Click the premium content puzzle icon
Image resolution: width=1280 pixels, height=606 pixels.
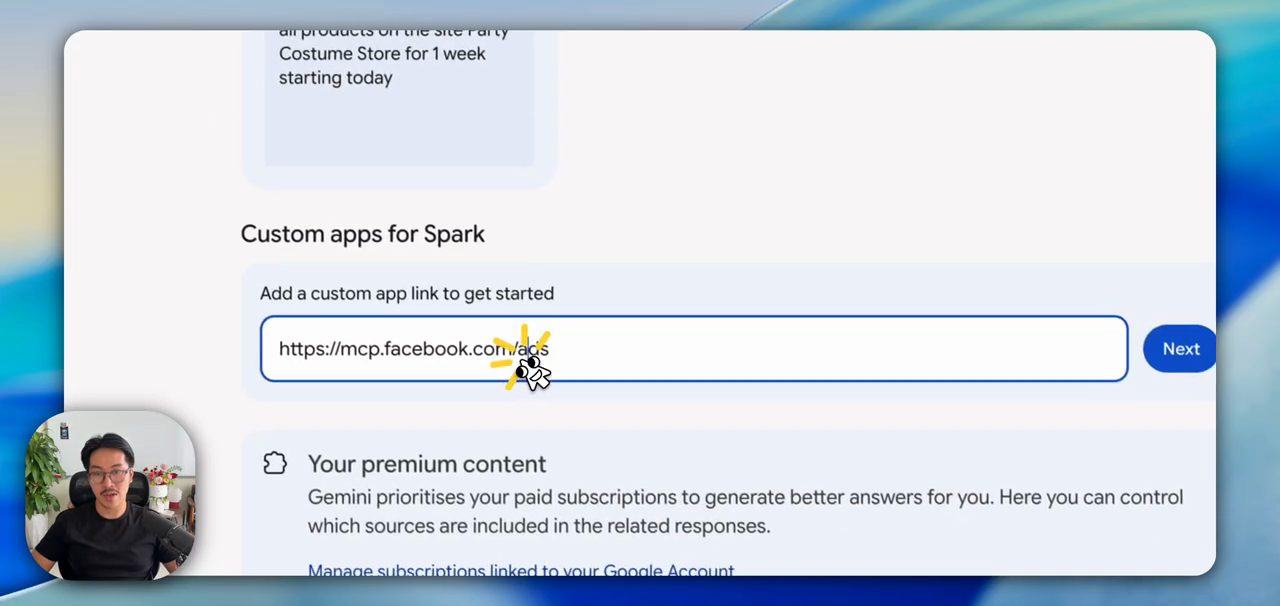click(275, 463)
